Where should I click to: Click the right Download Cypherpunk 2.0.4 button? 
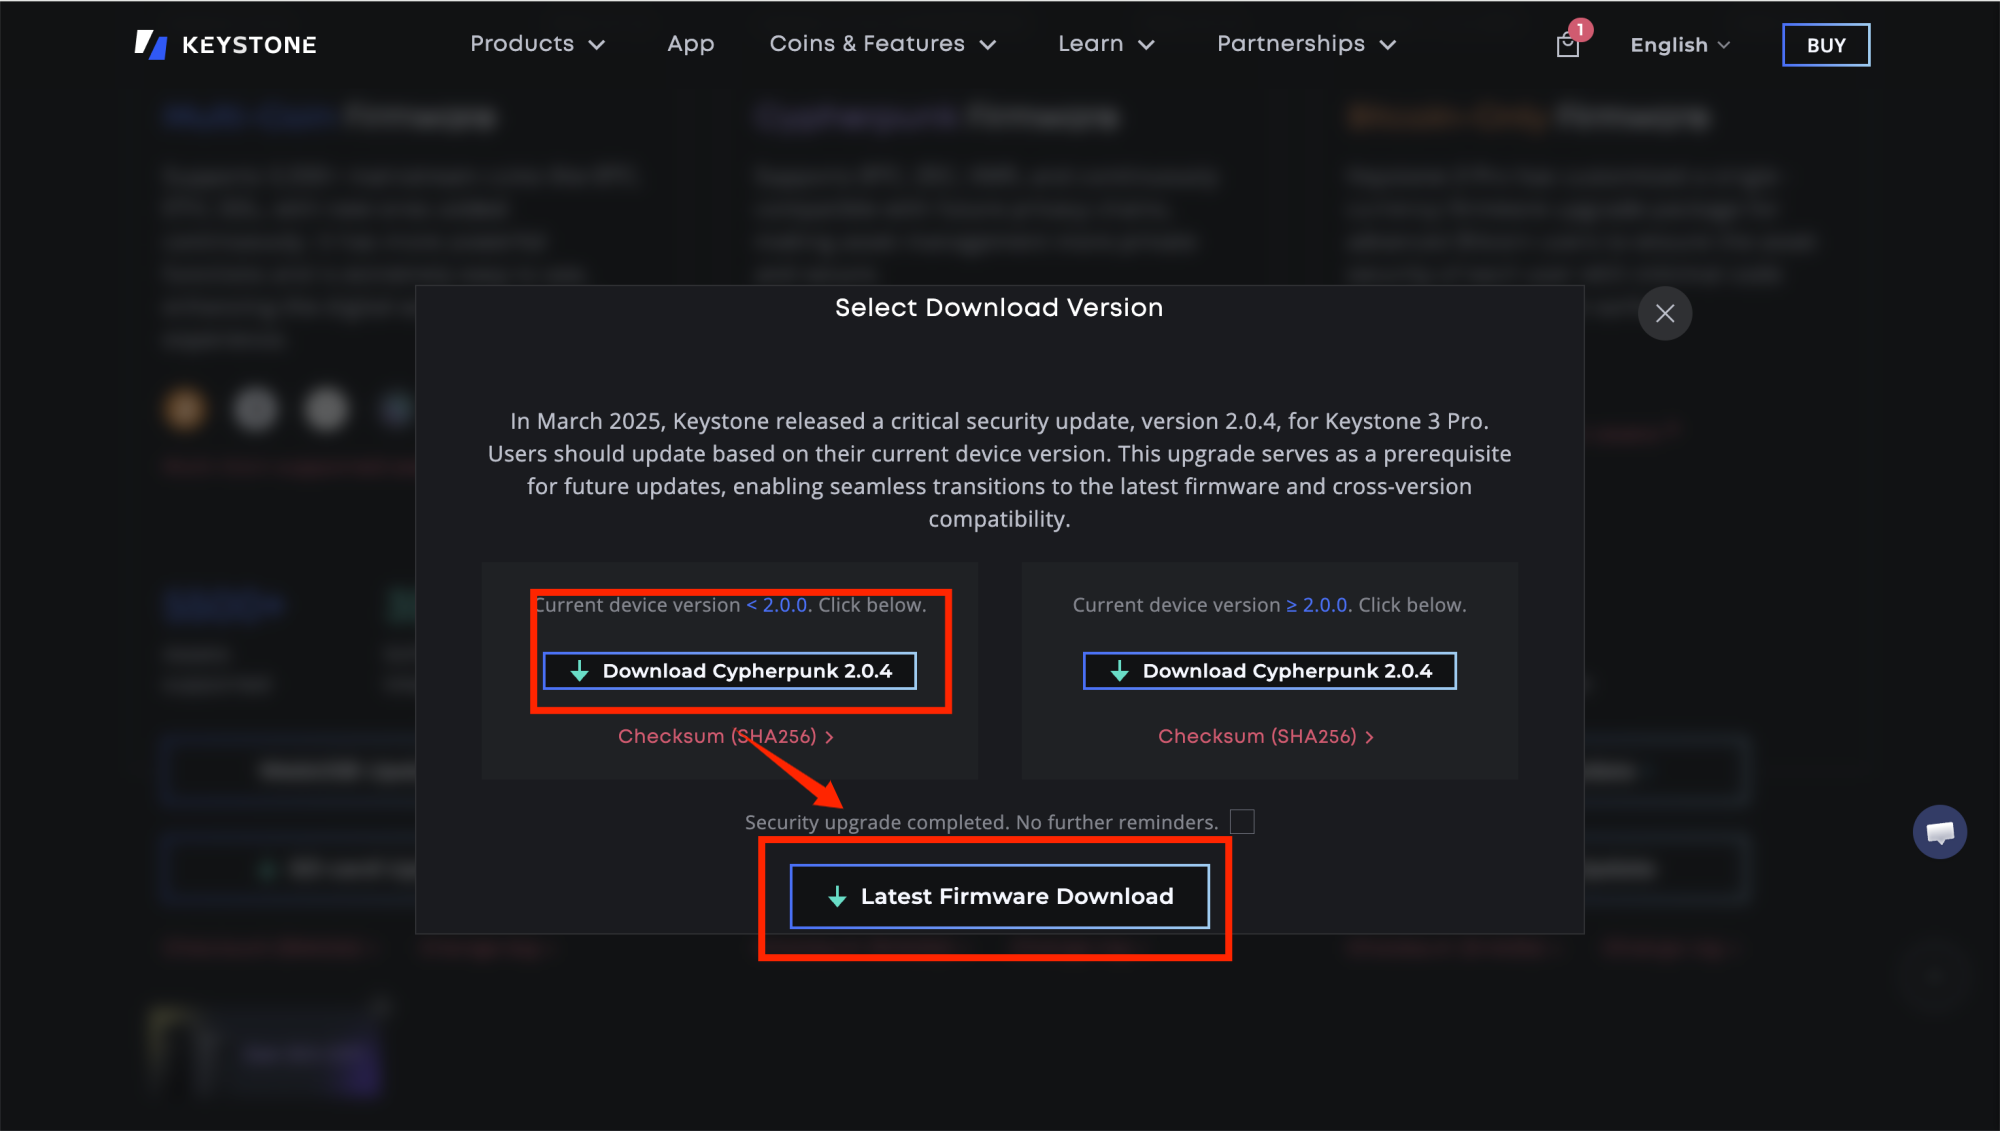pos(1269,671)
